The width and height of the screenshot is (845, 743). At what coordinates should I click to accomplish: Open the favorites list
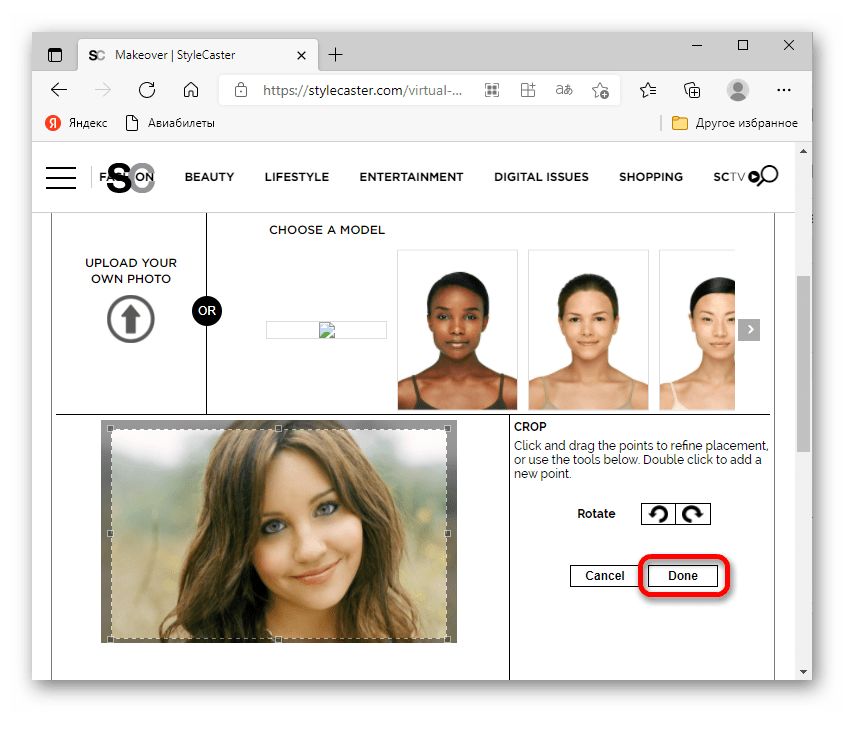coord(648,90)
